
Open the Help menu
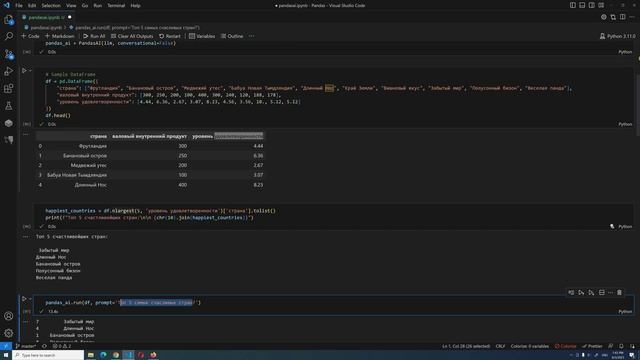click(136, 5)
